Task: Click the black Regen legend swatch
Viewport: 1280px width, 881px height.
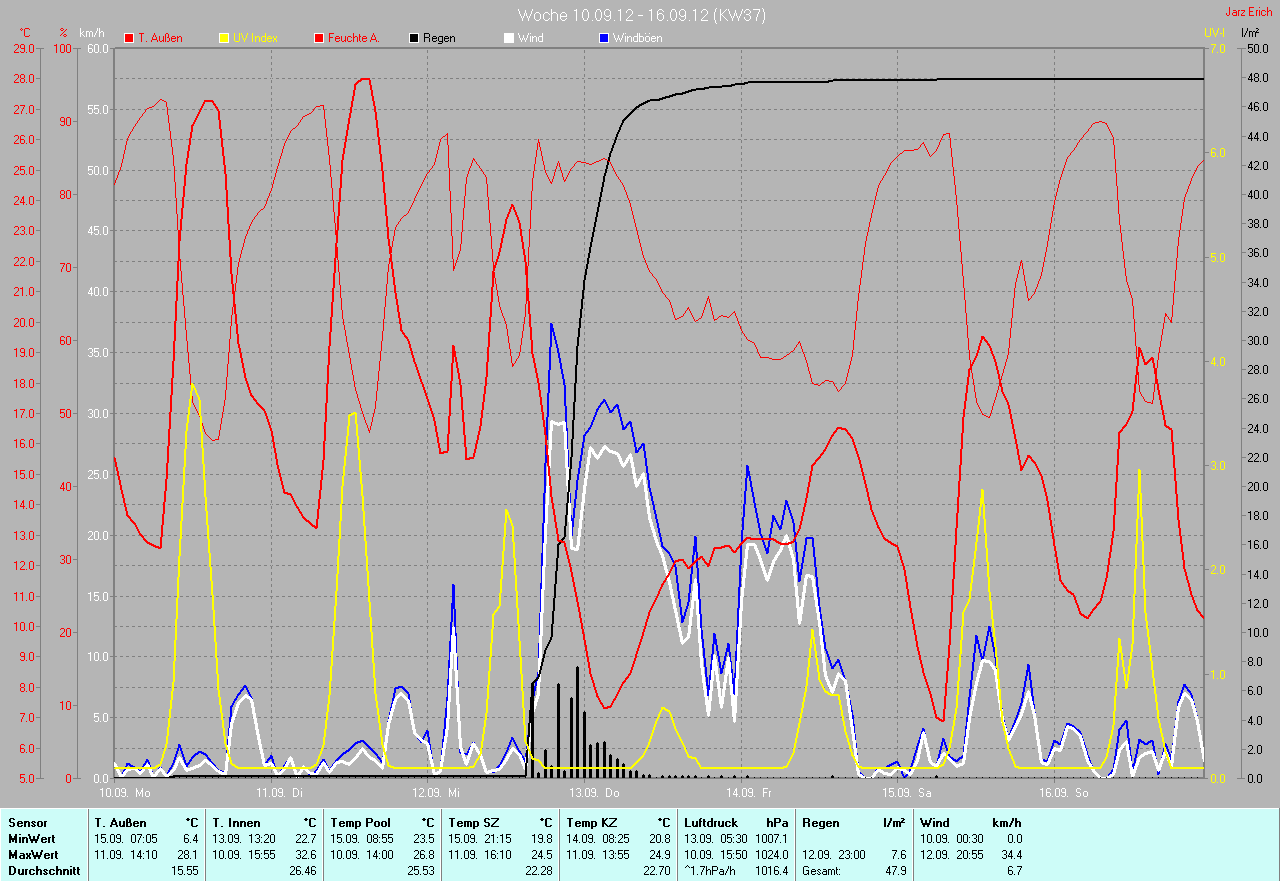Action: tap(414, 38)
